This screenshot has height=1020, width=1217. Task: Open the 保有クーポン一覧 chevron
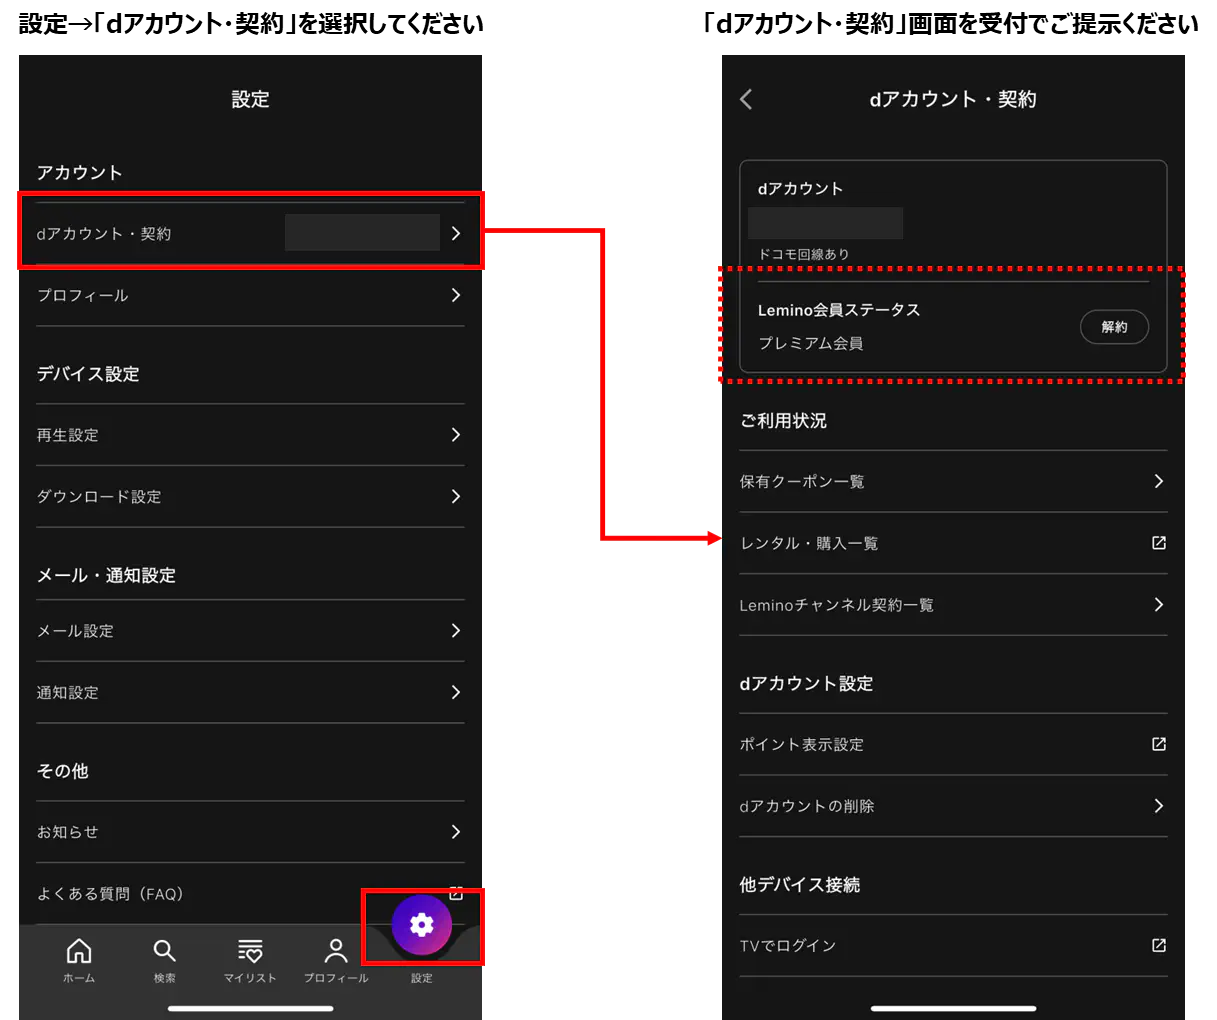click(1159, 481)
